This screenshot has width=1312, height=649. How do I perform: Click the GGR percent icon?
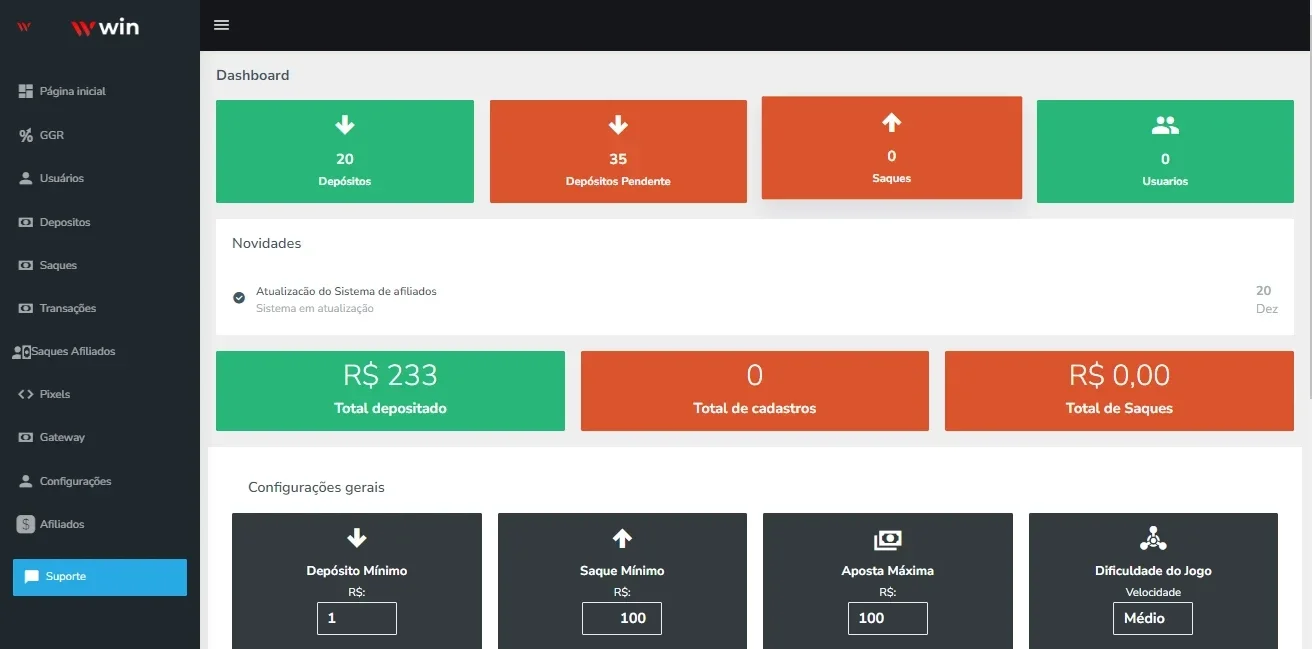click(x=26, y=135)
